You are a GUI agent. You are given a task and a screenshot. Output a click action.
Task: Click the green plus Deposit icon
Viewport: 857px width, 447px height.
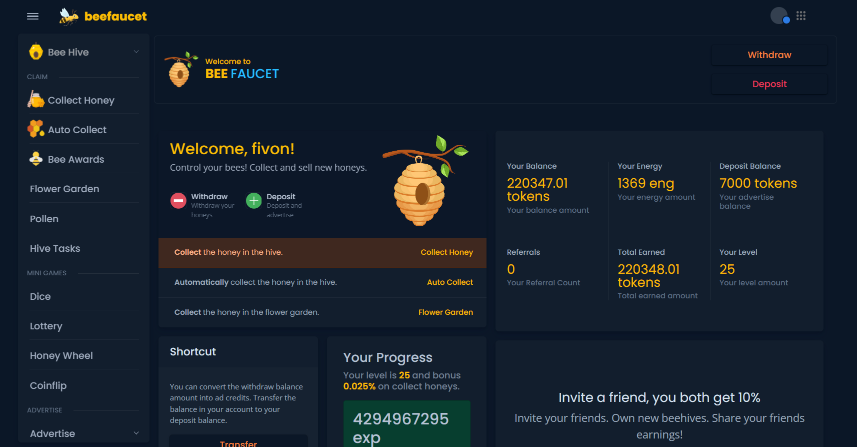(254, 201)
